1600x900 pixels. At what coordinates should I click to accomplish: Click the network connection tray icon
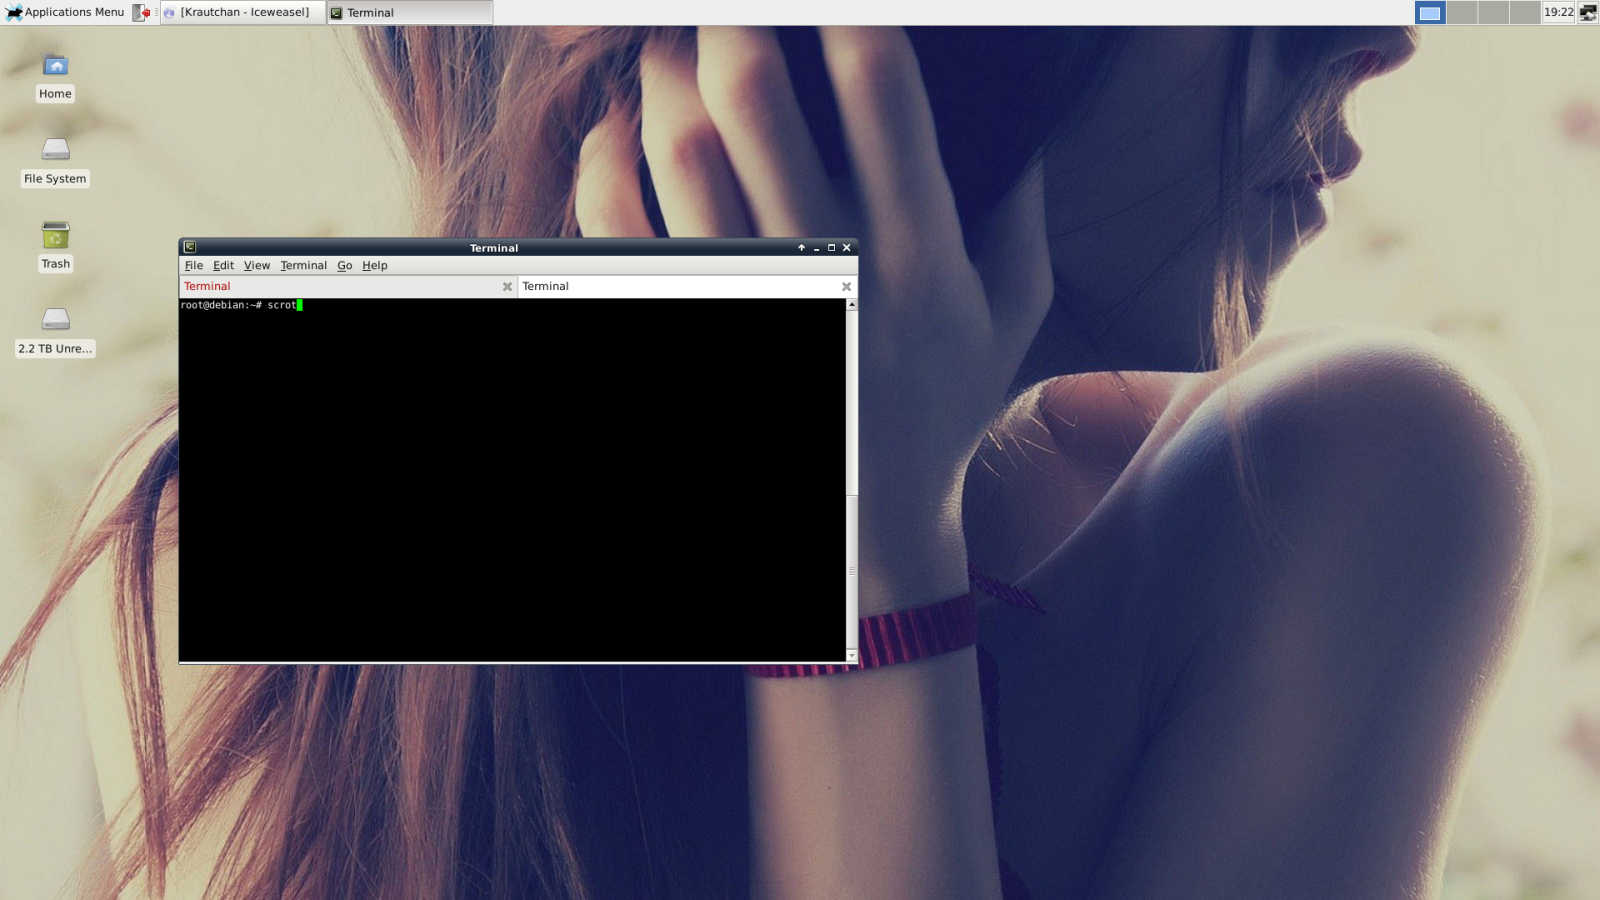[x=1587, y=13]
